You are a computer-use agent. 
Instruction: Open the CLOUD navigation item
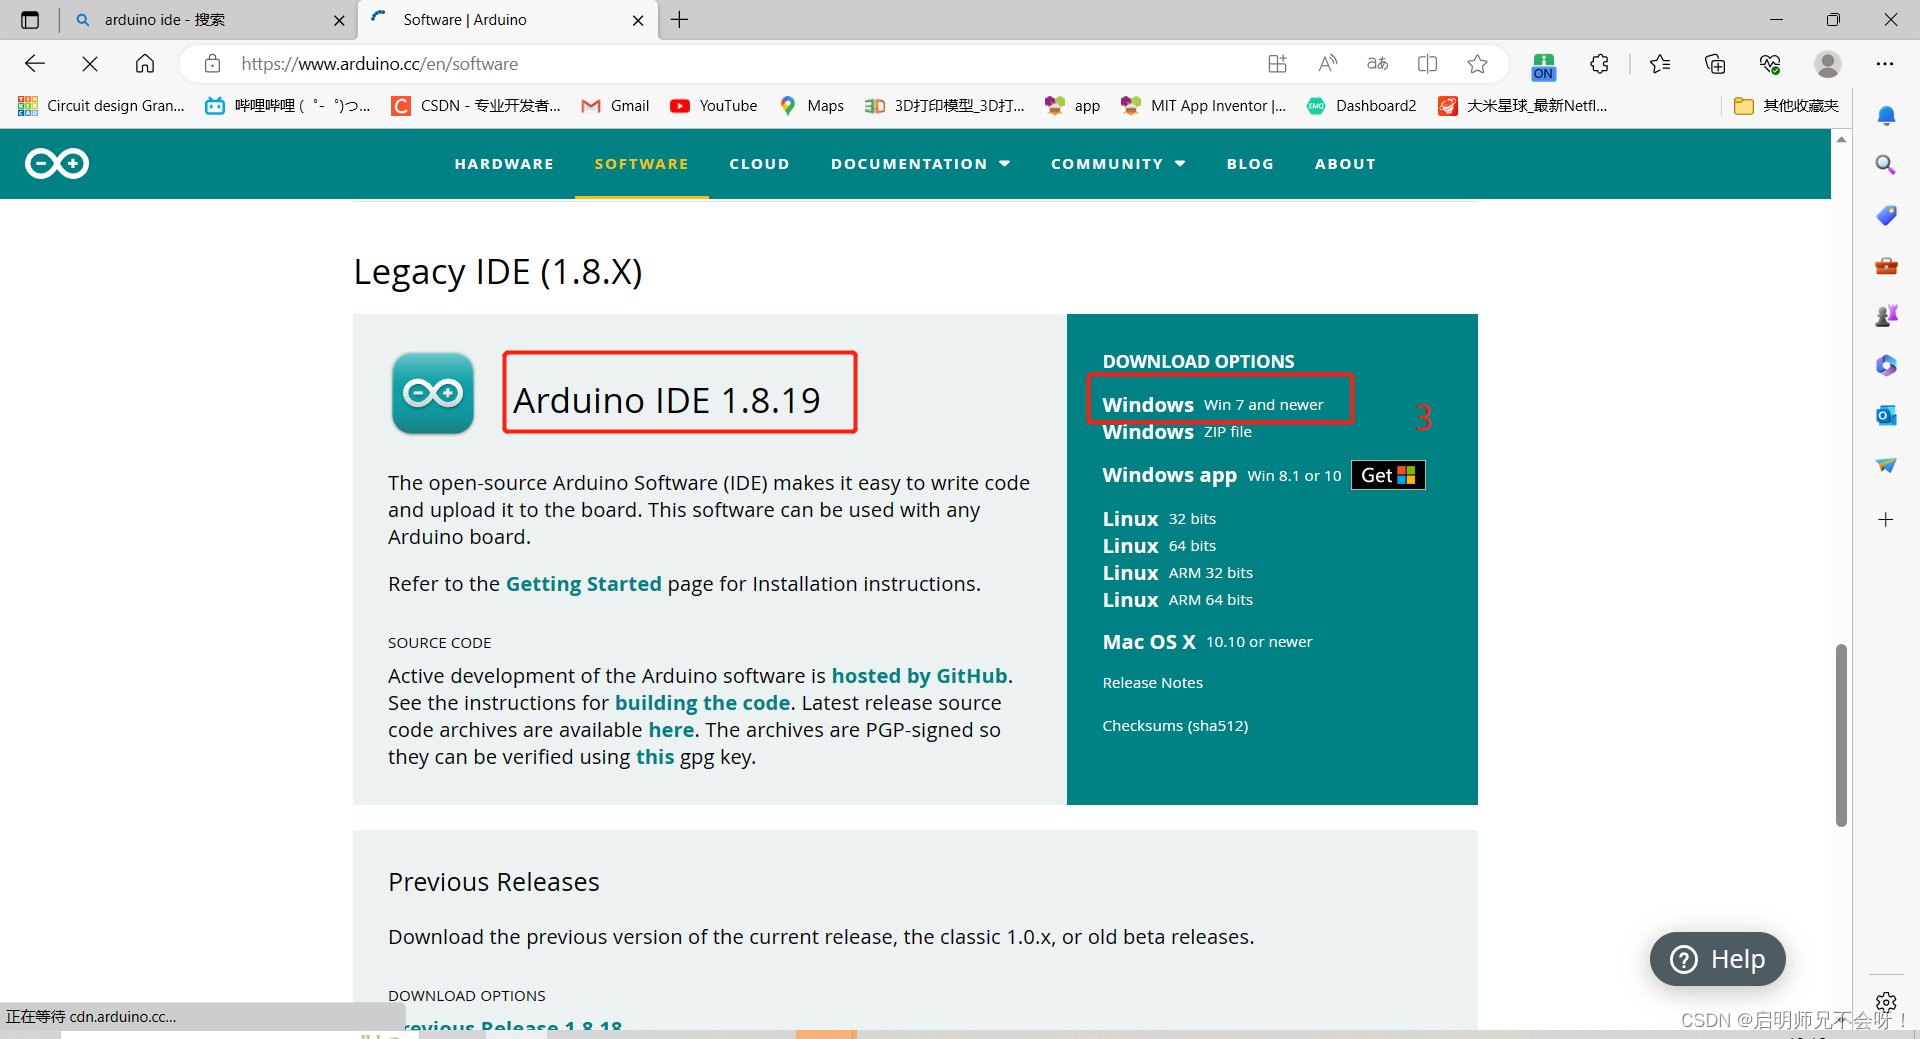tap(760, 164)
